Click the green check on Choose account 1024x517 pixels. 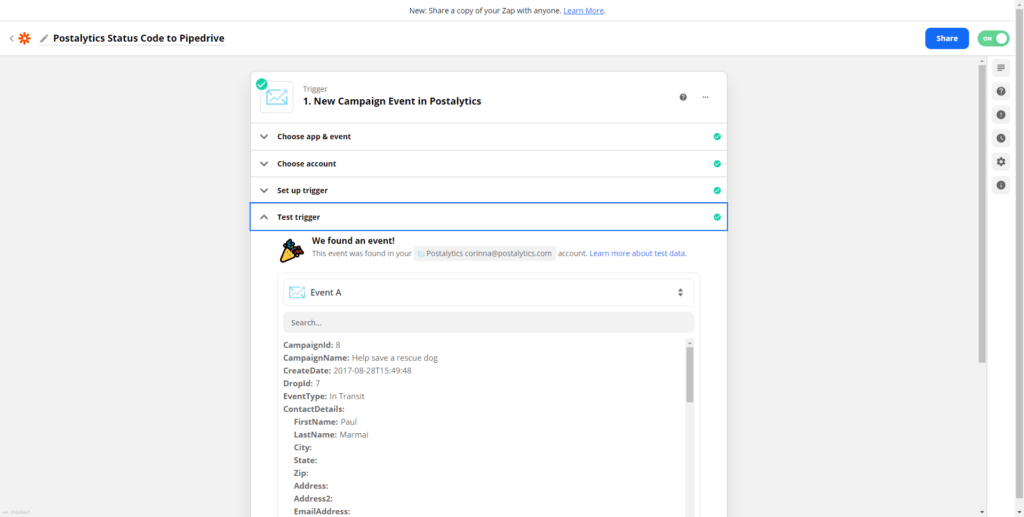(x=717, y=163)
